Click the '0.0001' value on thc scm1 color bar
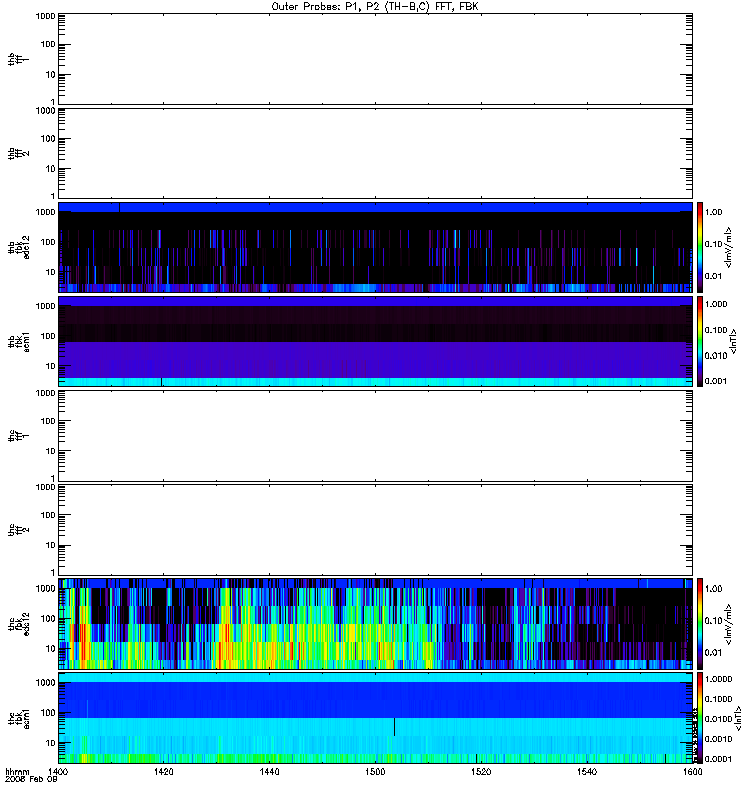 718,759
